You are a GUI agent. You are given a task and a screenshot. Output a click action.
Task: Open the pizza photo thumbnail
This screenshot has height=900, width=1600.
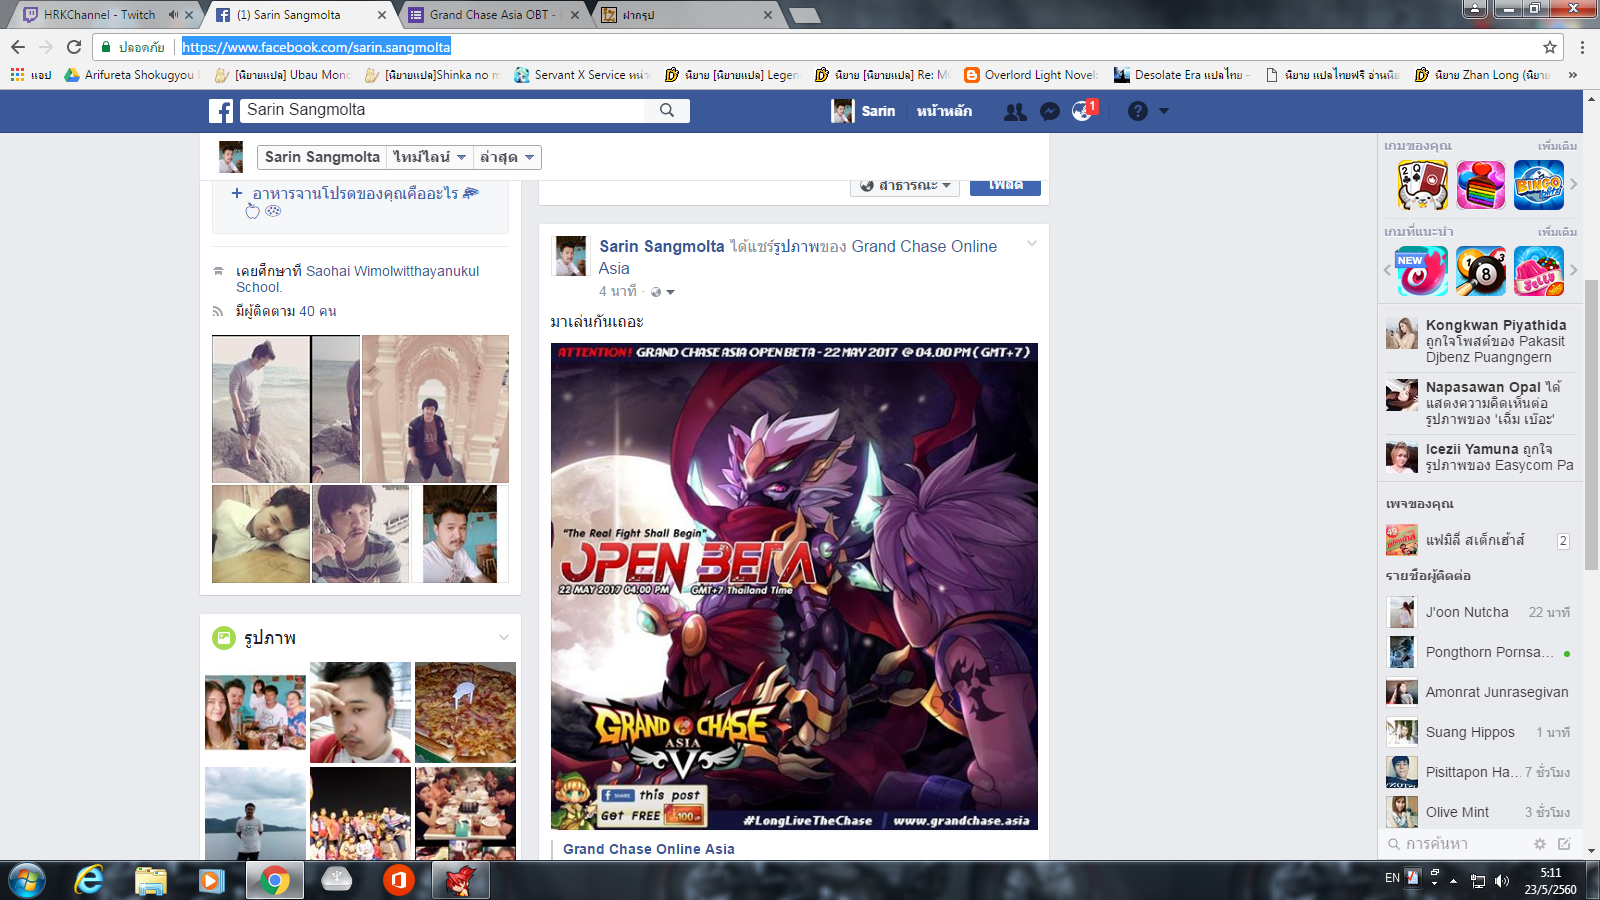coord(465,712)
